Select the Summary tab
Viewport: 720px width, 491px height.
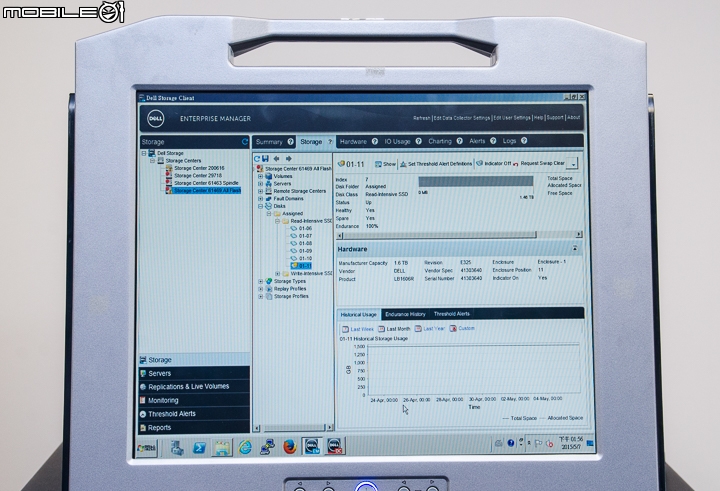[x=269, y=142]
